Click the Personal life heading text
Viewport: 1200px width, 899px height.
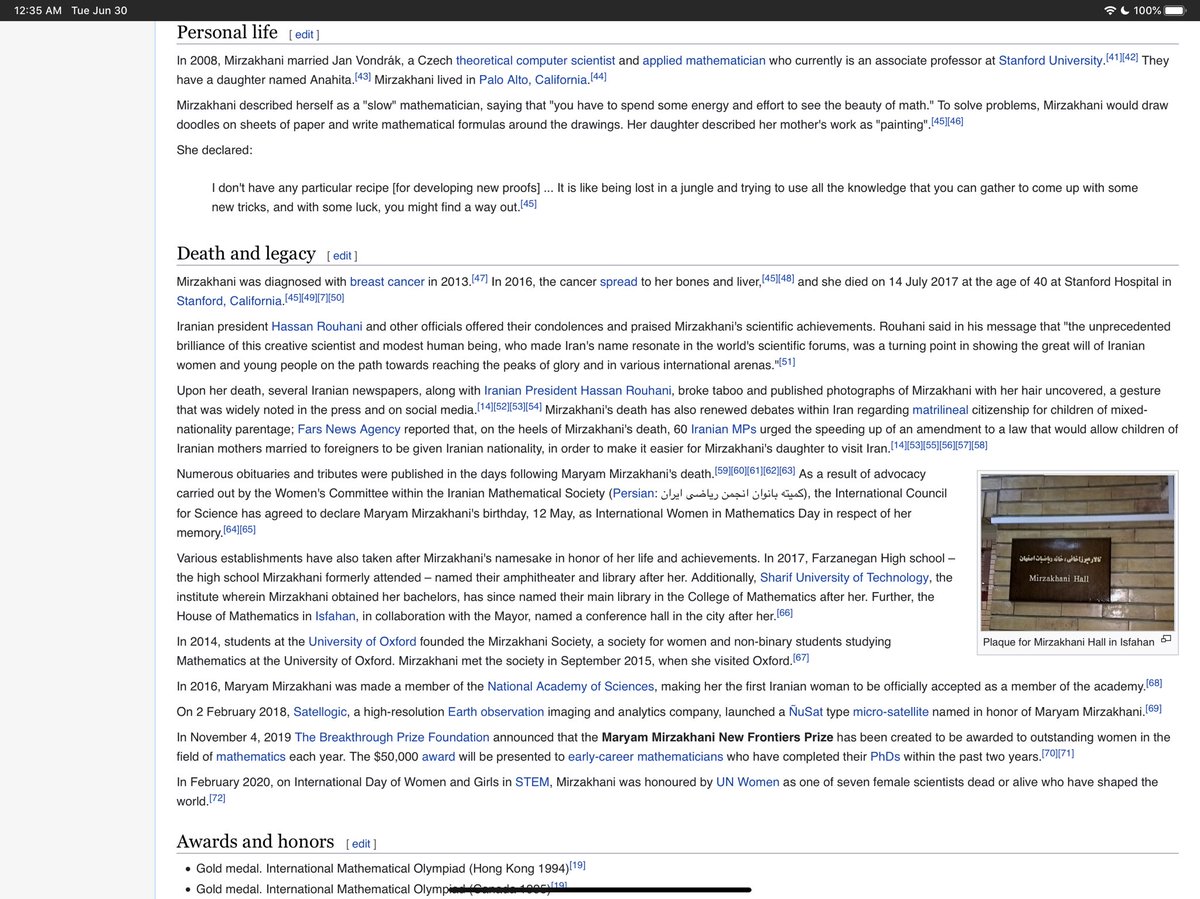coord(227,31)
